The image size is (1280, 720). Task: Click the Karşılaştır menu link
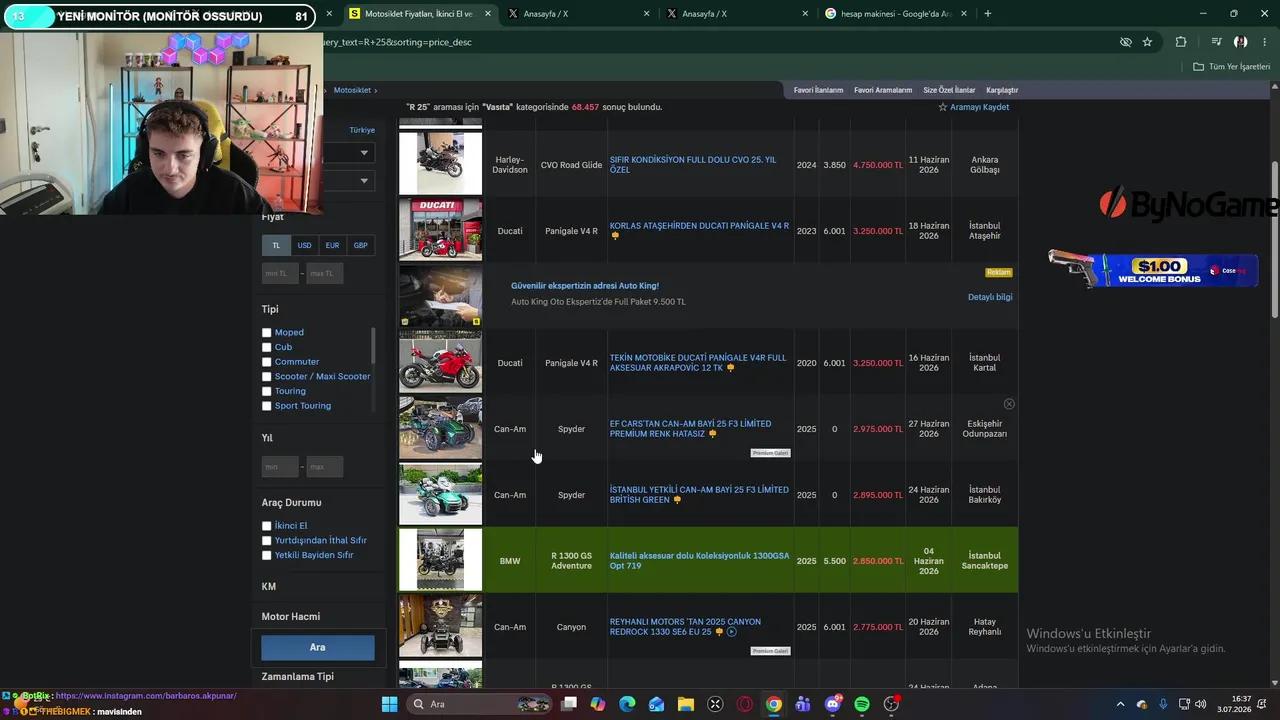[1002, 90]
